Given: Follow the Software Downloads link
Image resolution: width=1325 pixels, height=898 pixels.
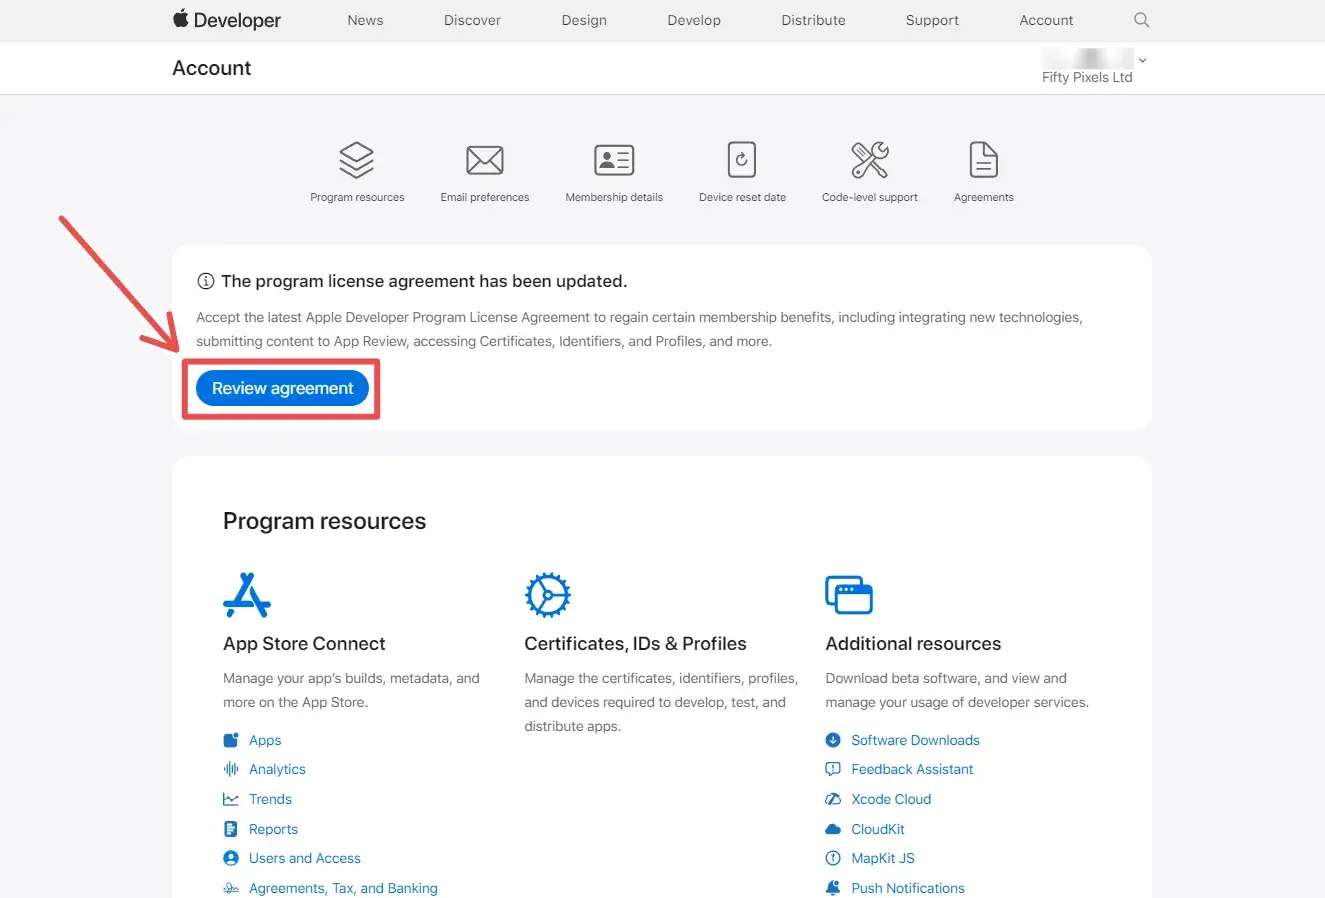Looking at the screenshot, I should [x=915, y=740].
